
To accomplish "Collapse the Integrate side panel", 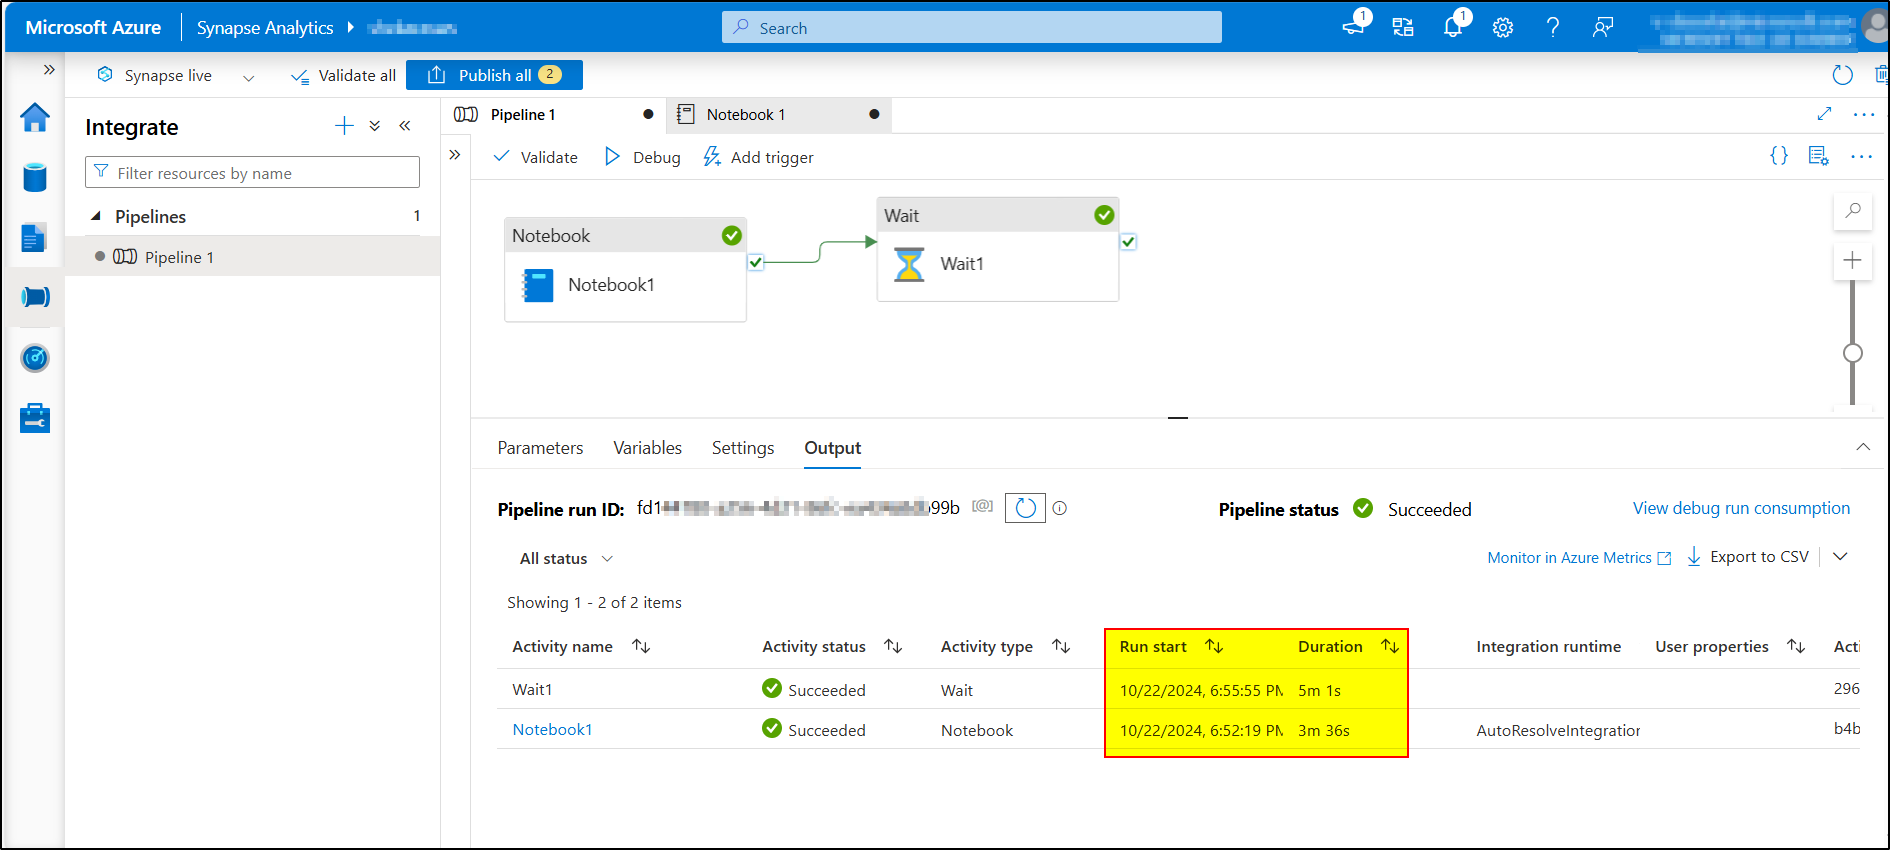I will point(405,126).
